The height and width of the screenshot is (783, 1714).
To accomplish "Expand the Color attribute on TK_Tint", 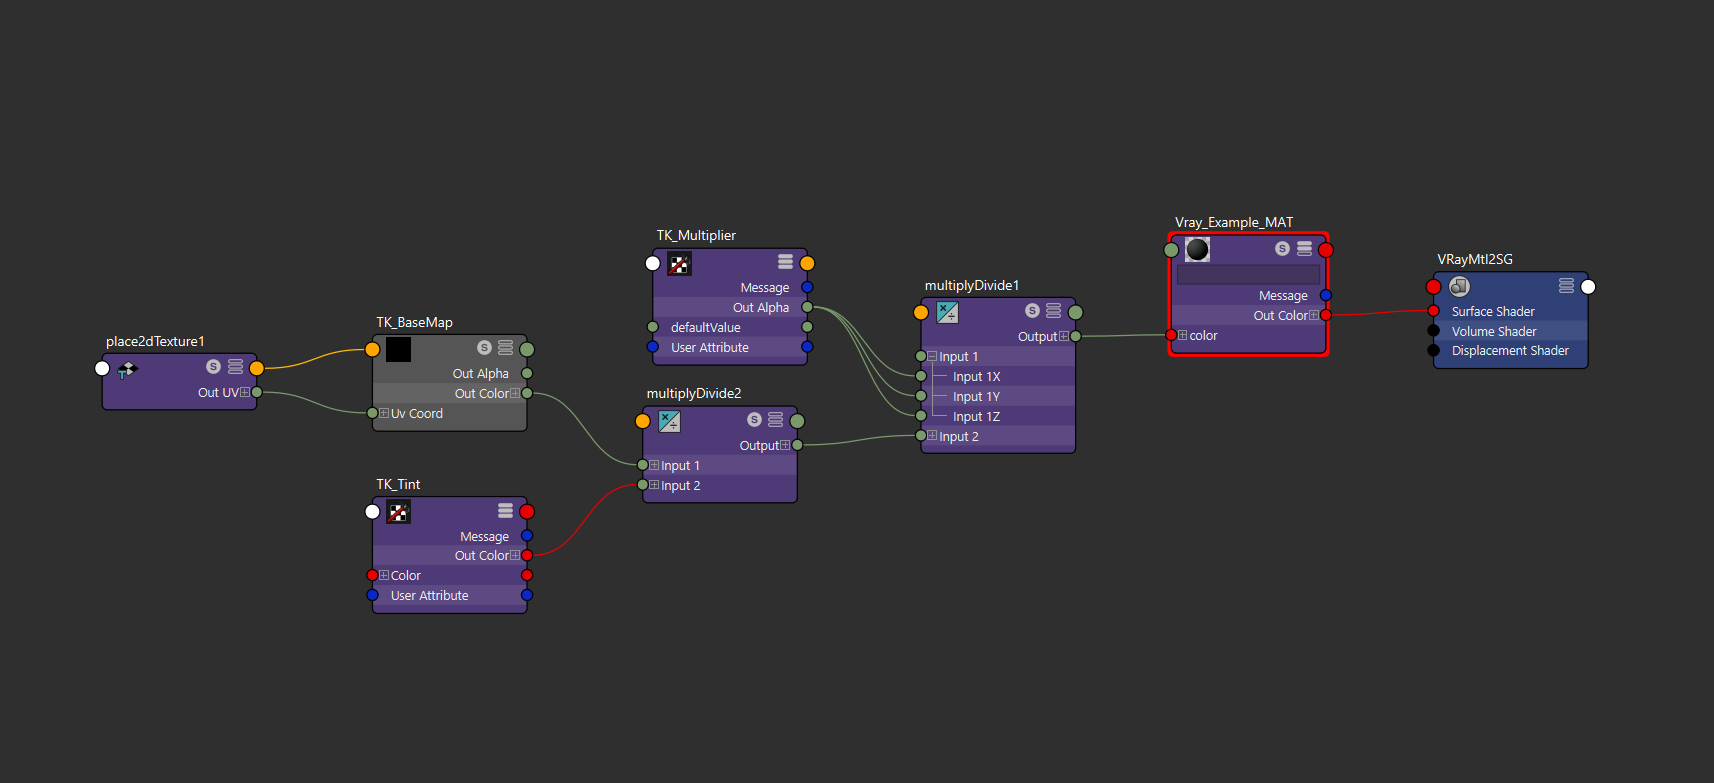I will [384, 575].
